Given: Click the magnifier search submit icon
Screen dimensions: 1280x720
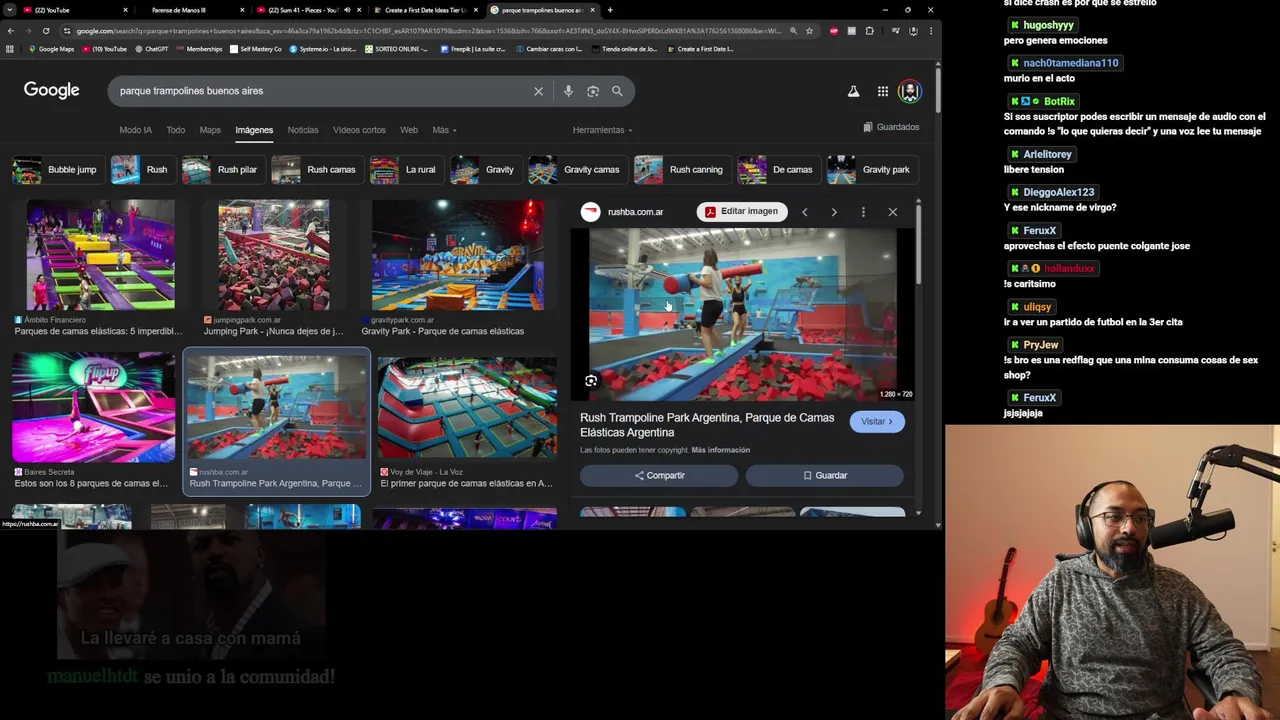Looking at the screenshot, I should click(x=617, y=91).
